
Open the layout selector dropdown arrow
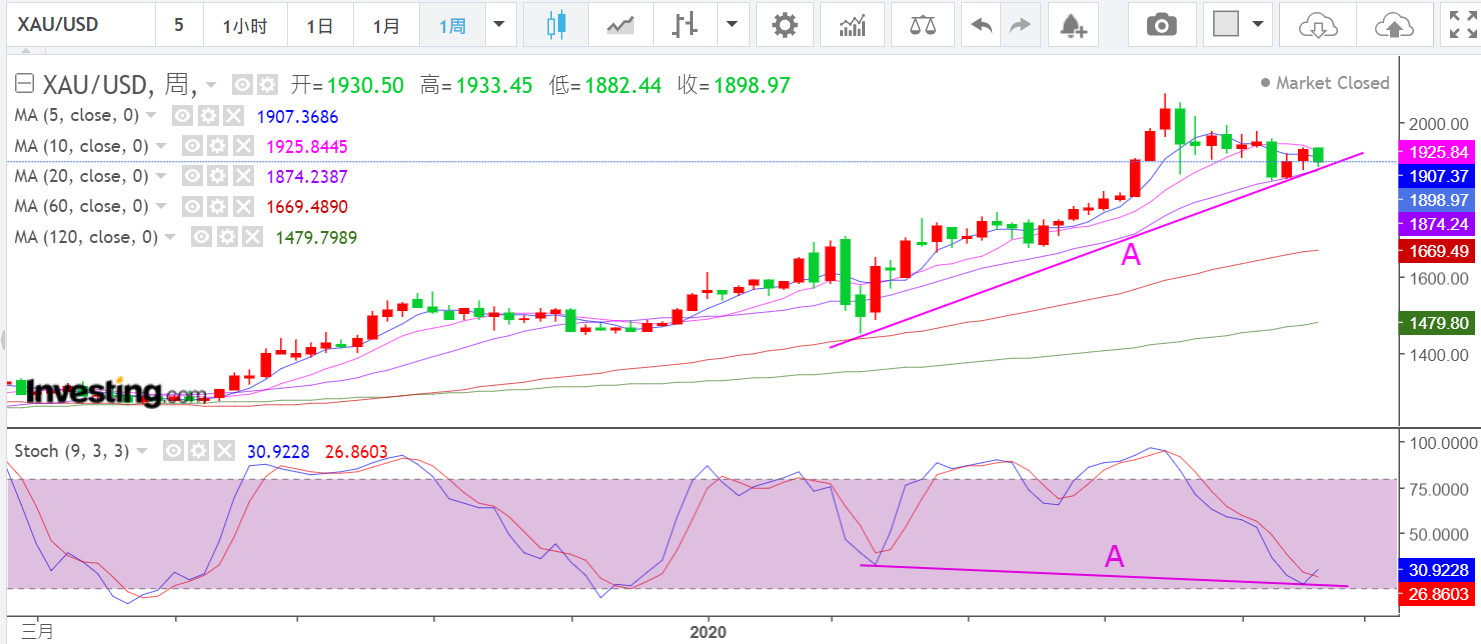point(1257,25)
